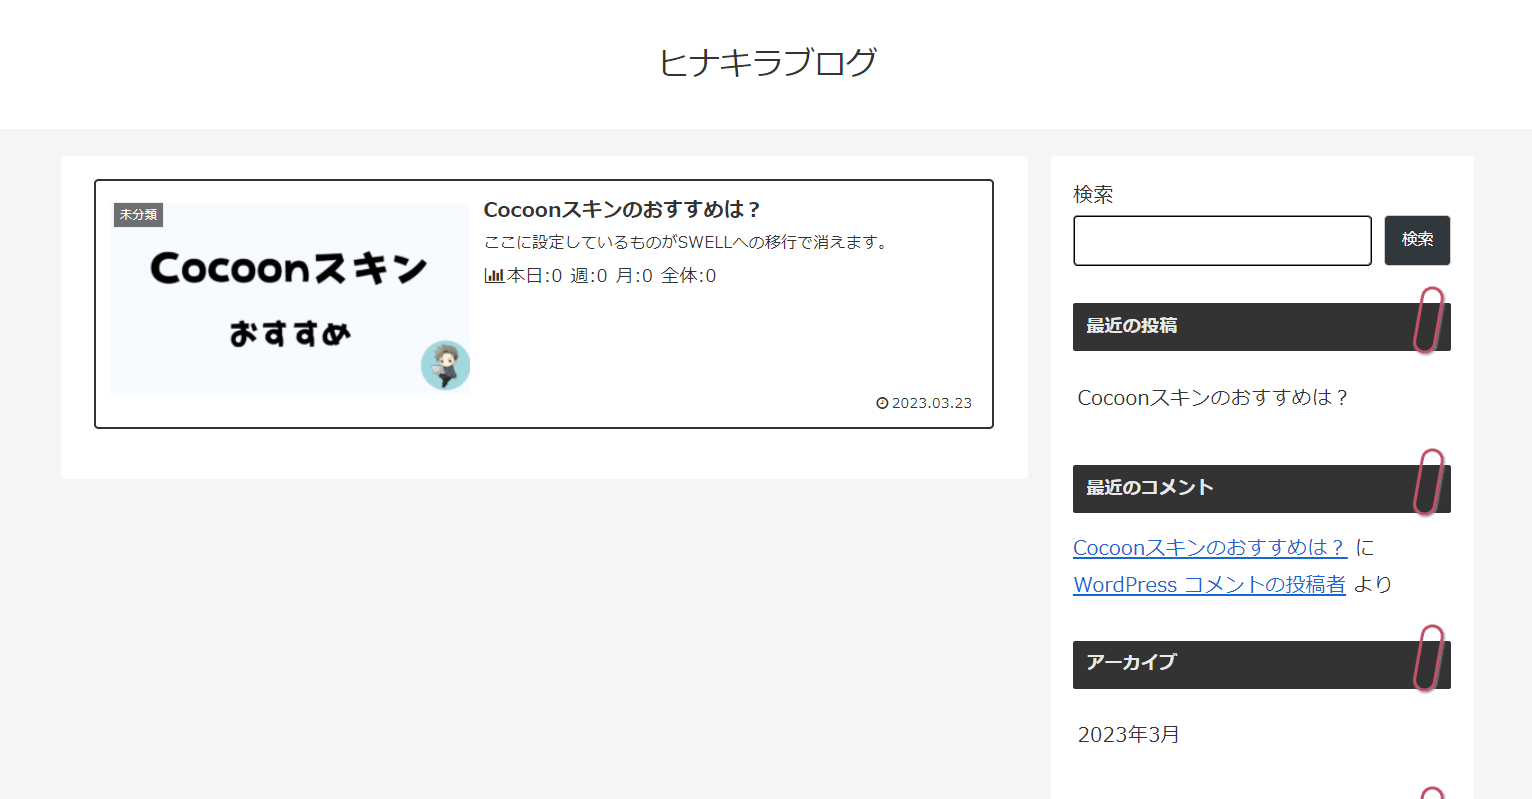
Task: Click the access counter chart icon
Action: tap(495, 275)
